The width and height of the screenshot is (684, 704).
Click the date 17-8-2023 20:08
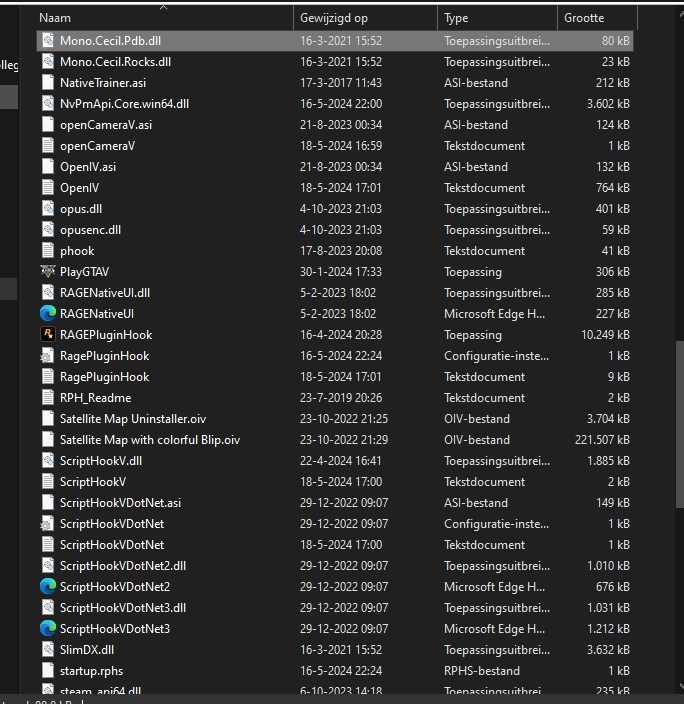click(x=341, y=251)
